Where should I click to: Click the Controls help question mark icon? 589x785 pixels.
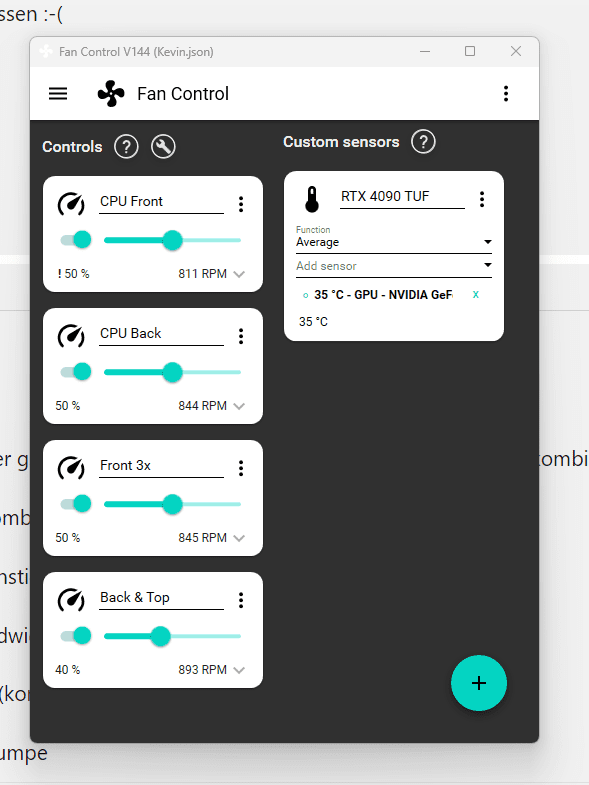(126, 147)
